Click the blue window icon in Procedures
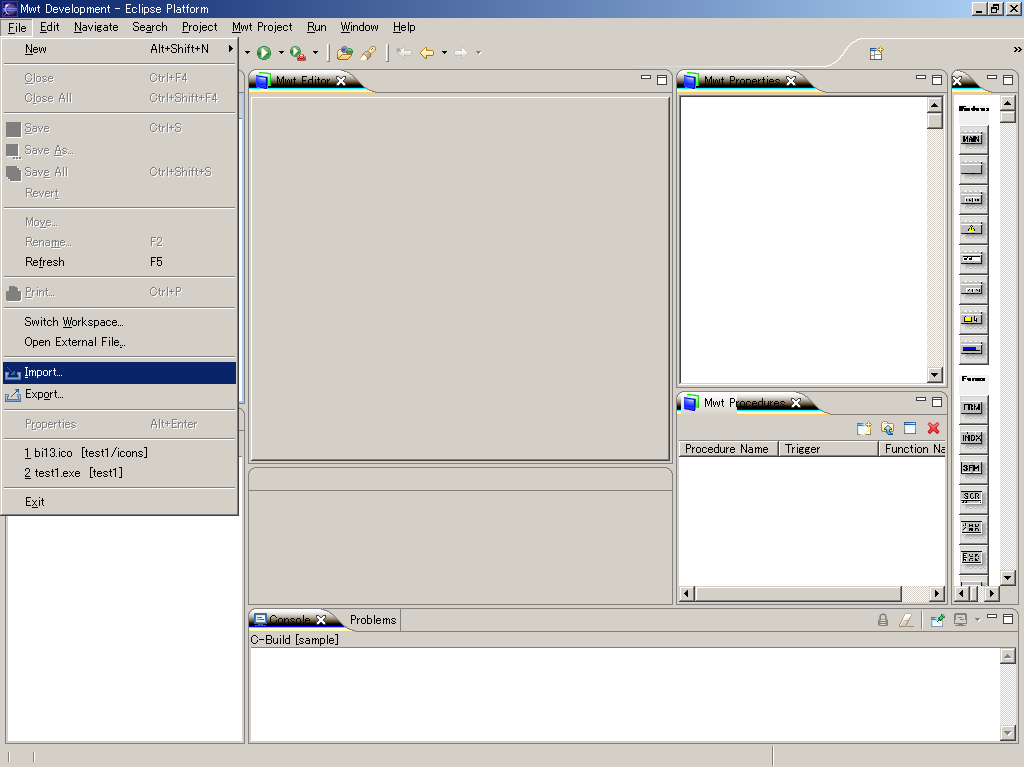This screenshot has width=1024, height=768. 910,428
